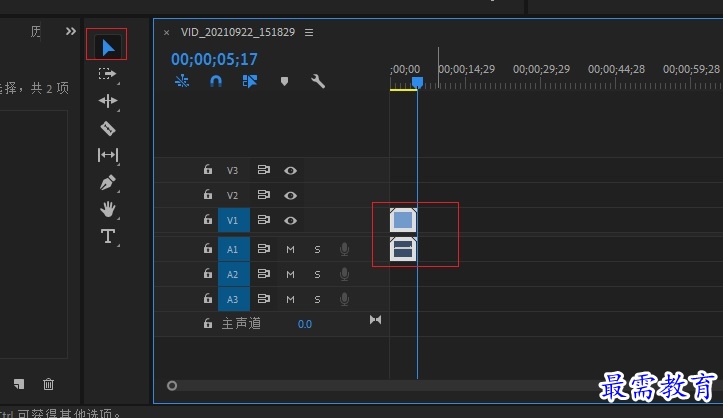Toggle sync lock for V3
This screenshot has width=723, height=418.
[x=263, y=170]
